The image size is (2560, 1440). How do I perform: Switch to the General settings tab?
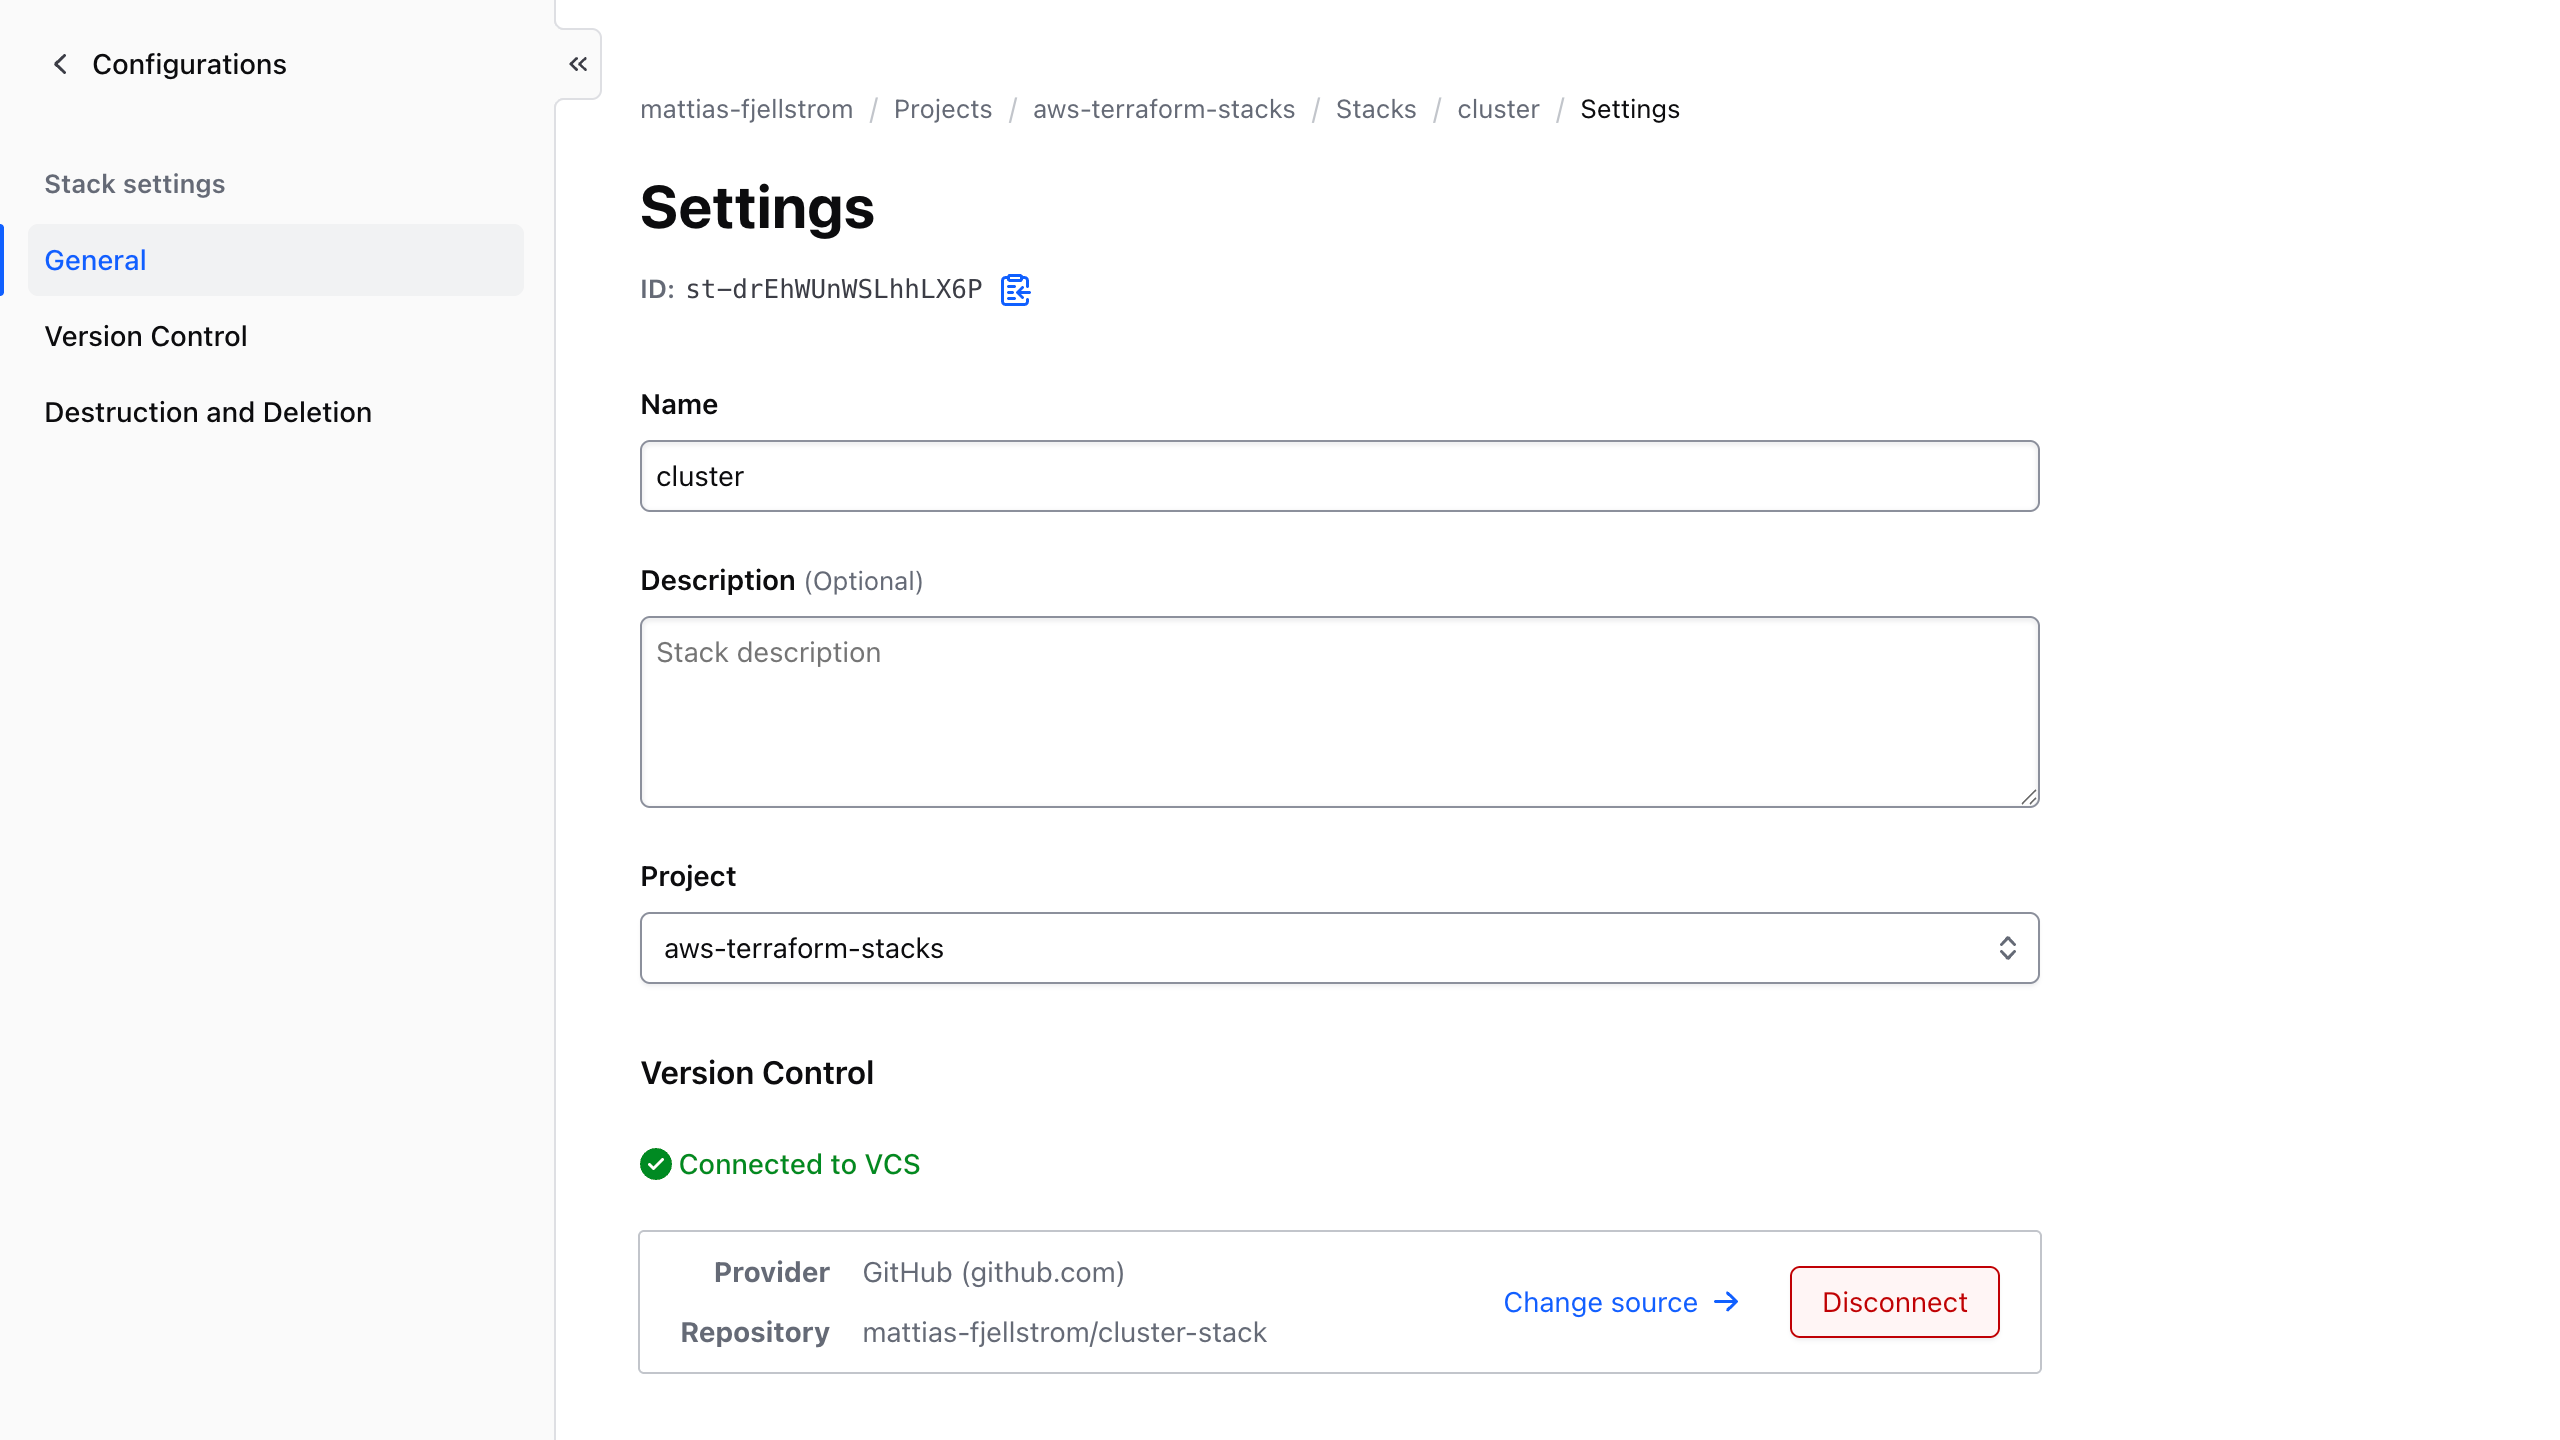tap(95, 259)
